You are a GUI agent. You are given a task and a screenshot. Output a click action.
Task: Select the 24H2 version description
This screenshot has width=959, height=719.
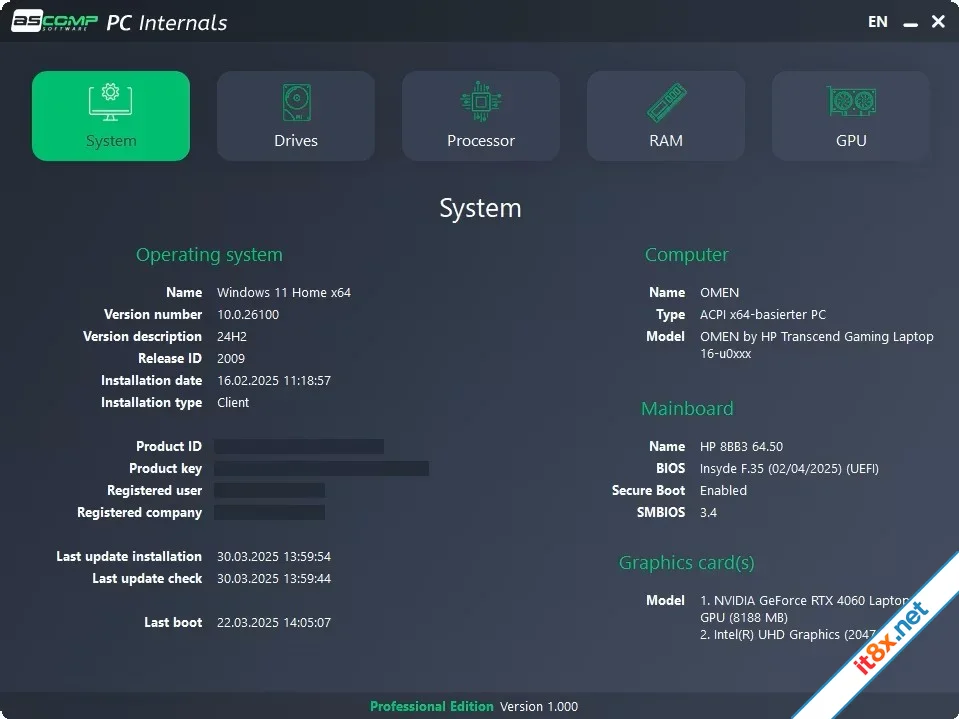(232, 336)
